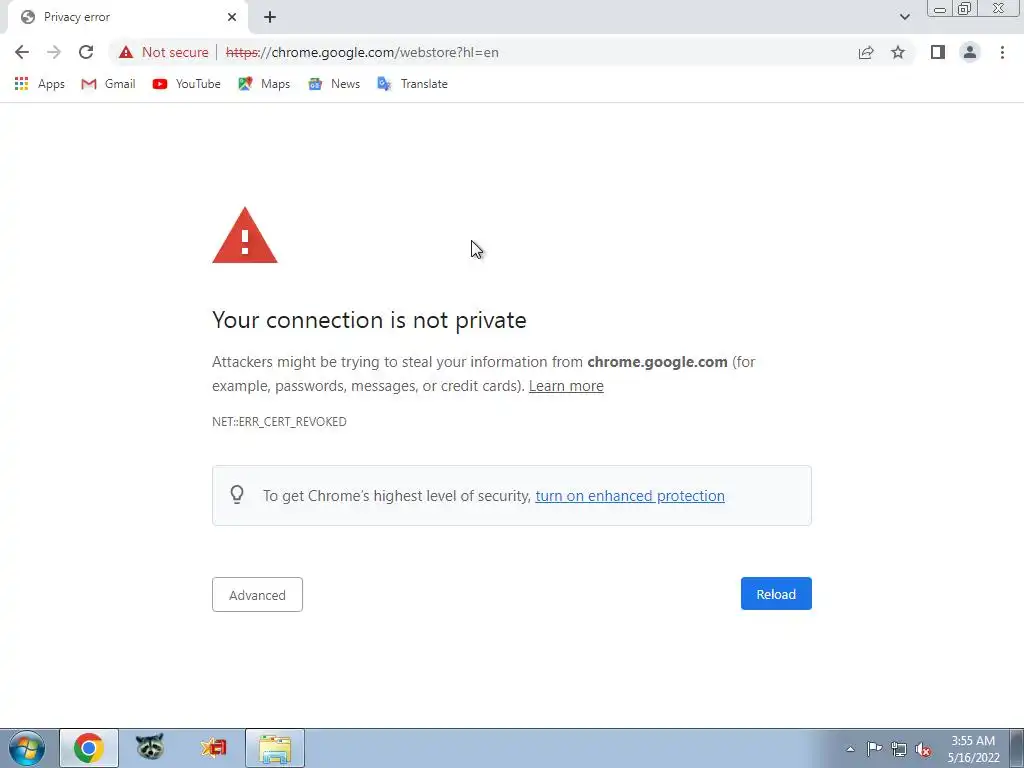Click the network tray icon
This screenshot has width=1024, height=768.
(899, 749)
